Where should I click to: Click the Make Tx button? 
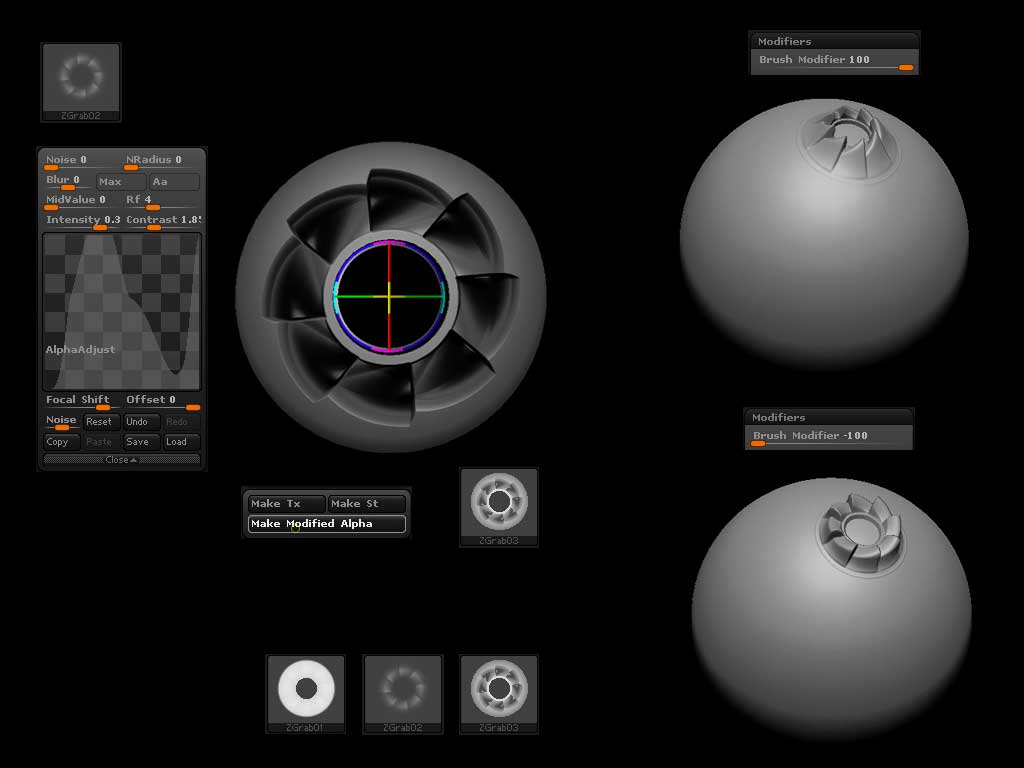point(286,504)
